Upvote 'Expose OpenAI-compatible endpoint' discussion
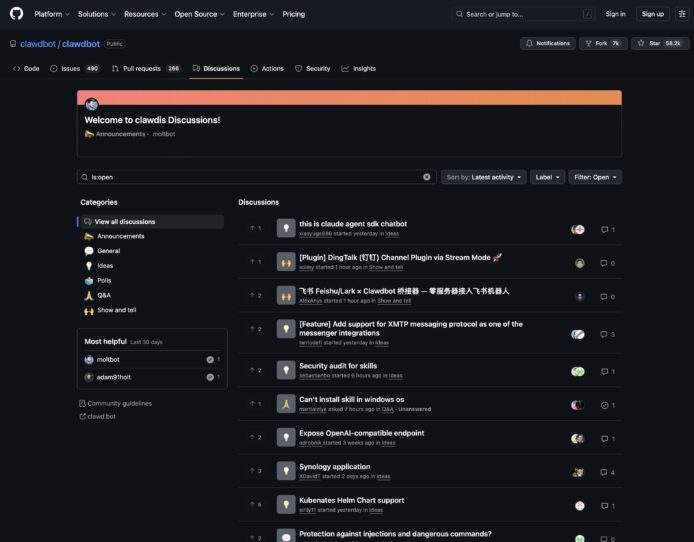 [254, 438]
